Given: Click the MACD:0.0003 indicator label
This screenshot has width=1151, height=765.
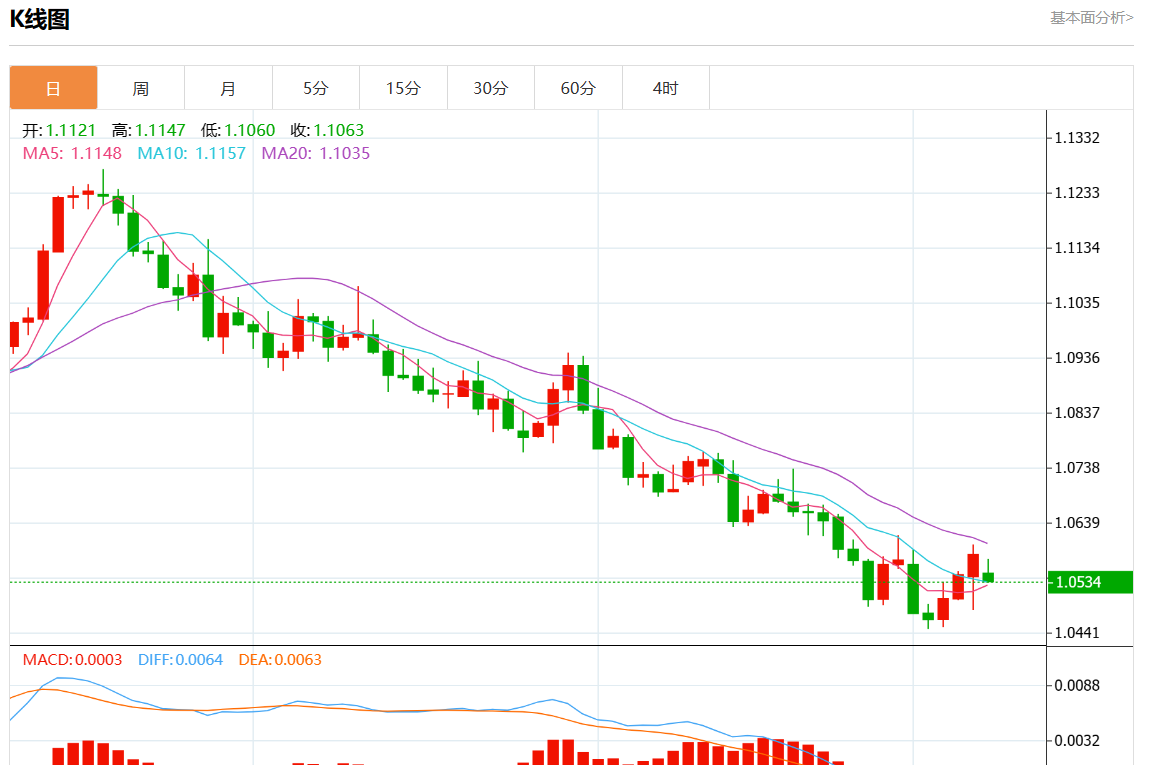Looking at the screenshot, I should point(72,659).
